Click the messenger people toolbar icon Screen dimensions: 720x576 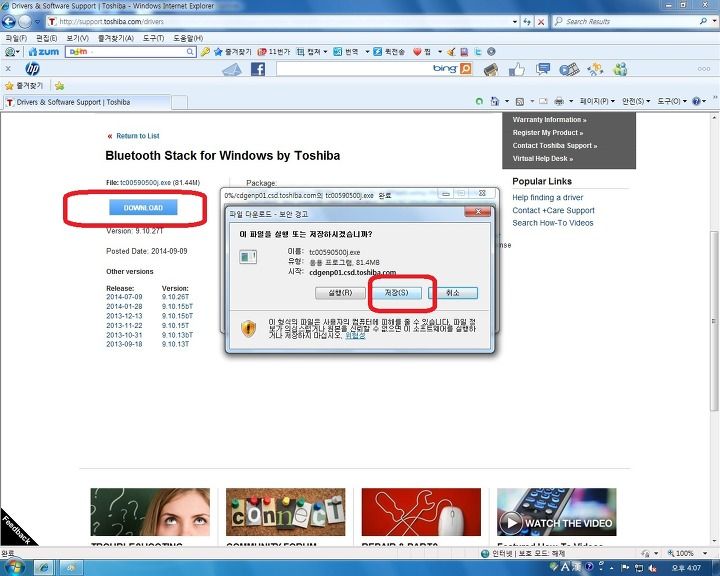[620, 69]
